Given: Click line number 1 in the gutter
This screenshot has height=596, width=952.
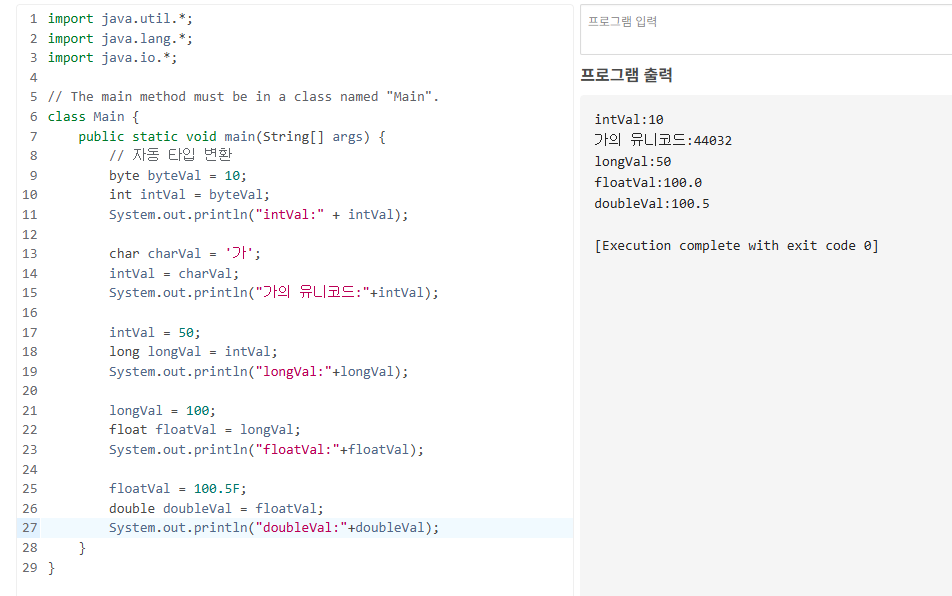Looking at the screenshot, I should (x=33, y=19).
